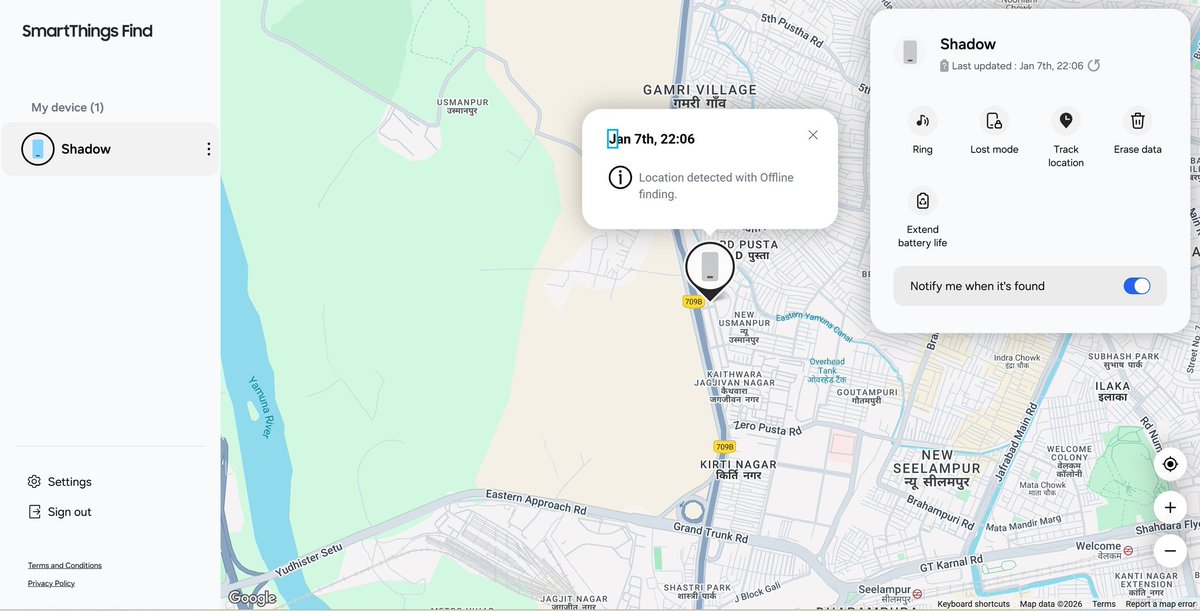Screen dimensions: 1200x611
Task: Click the device pin on the map
Action: point(709,270)
